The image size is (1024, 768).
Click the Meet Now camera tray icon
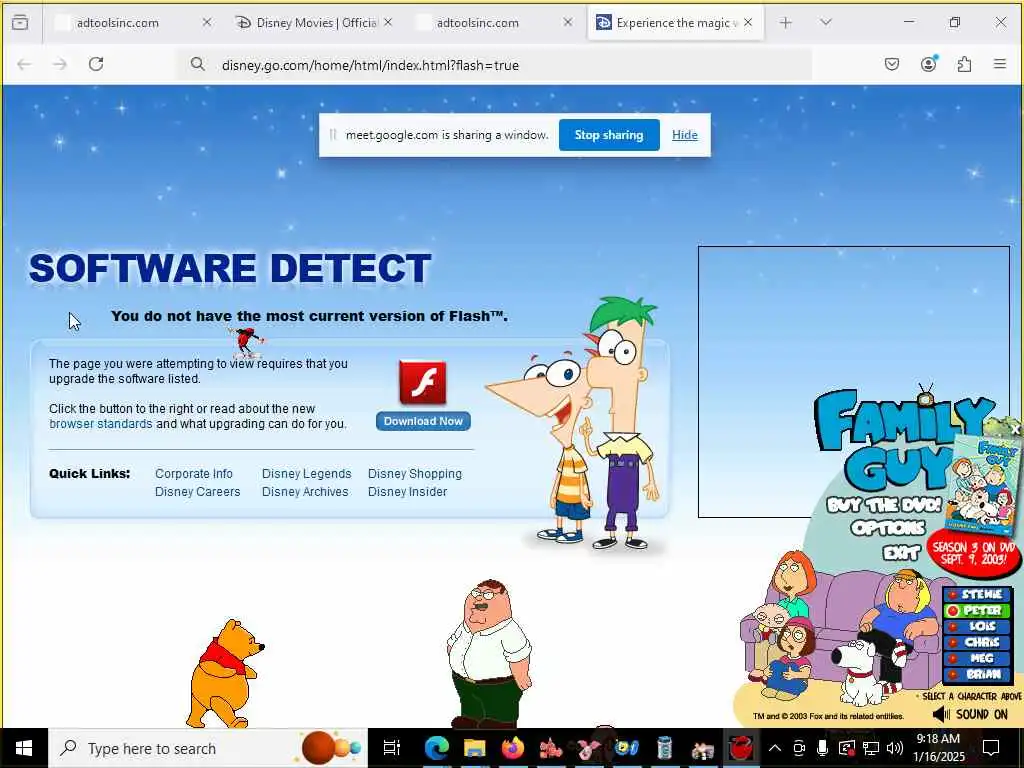tap(798, 748)
